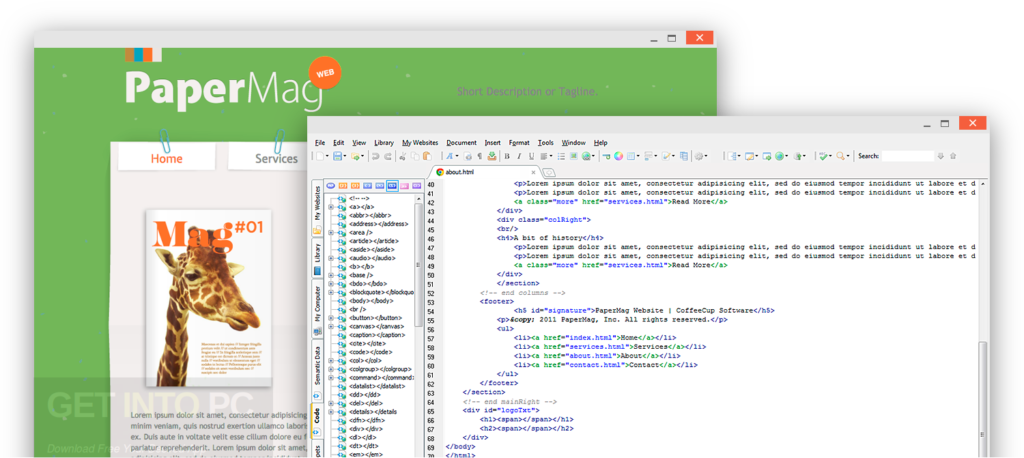Click the search up arrow icon

[x=953, y=156]
